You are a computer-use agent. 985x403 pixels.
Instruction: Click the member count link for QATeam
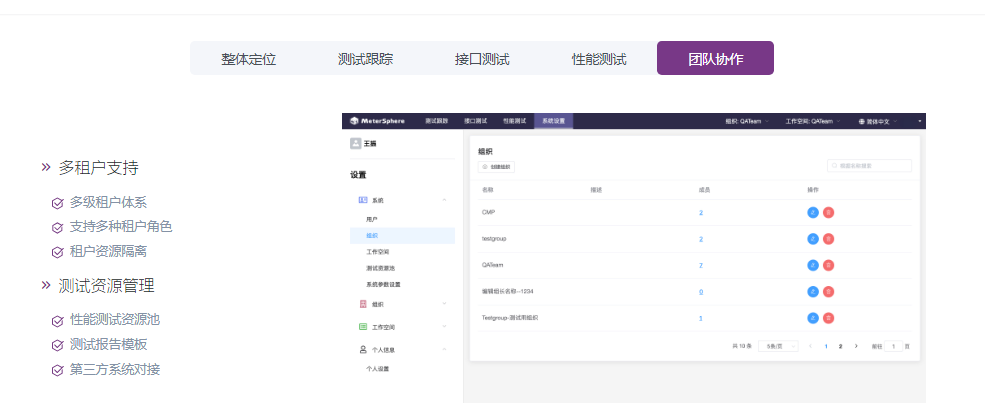point(701,266)
